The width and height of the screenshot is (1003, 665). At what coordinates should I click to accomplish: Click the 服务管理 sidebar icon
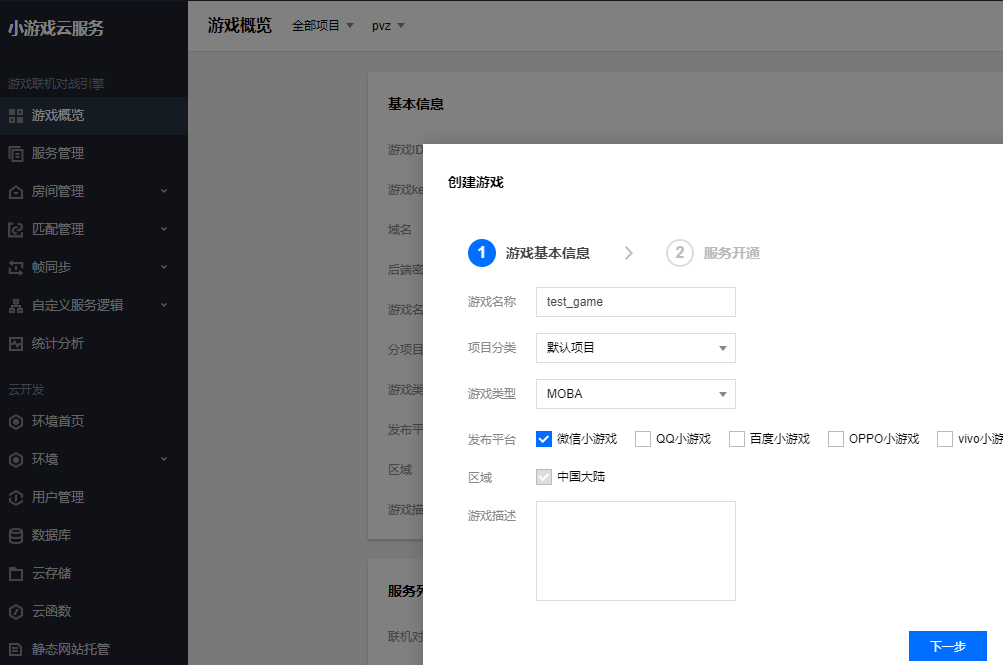(16, 153)
